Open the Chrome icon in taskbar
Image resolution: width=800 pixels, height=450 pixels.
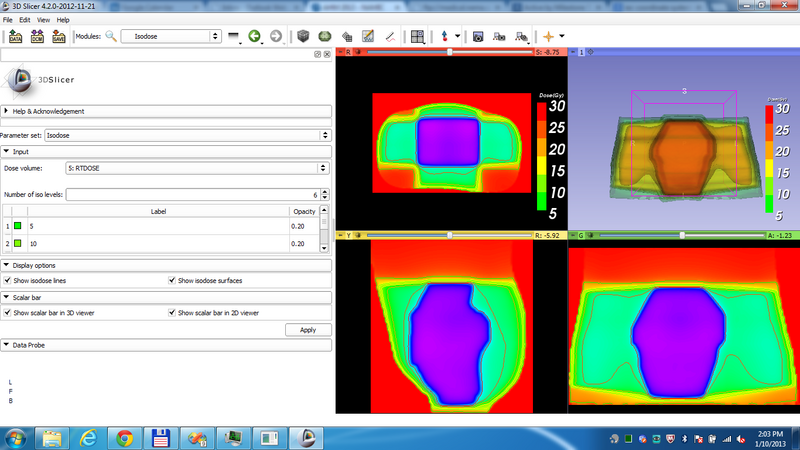pos(124,437)
